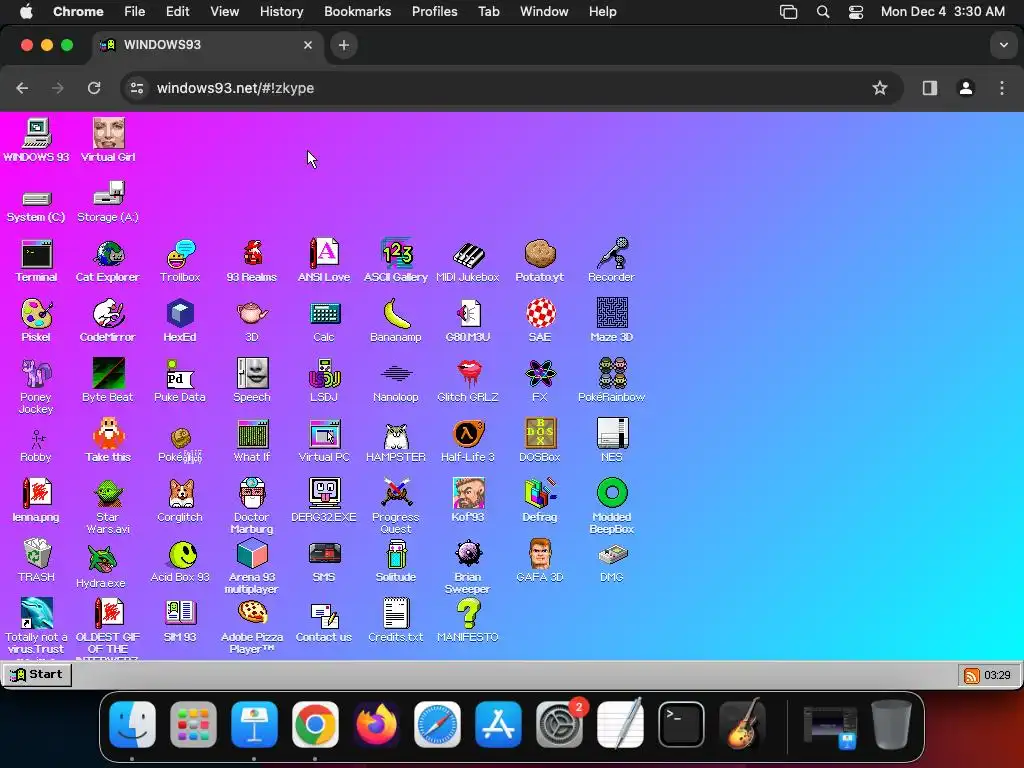Open the 3D teapot icon
Image resolution: width=1024 pixels, height=768 pixels.
[252, 321]
